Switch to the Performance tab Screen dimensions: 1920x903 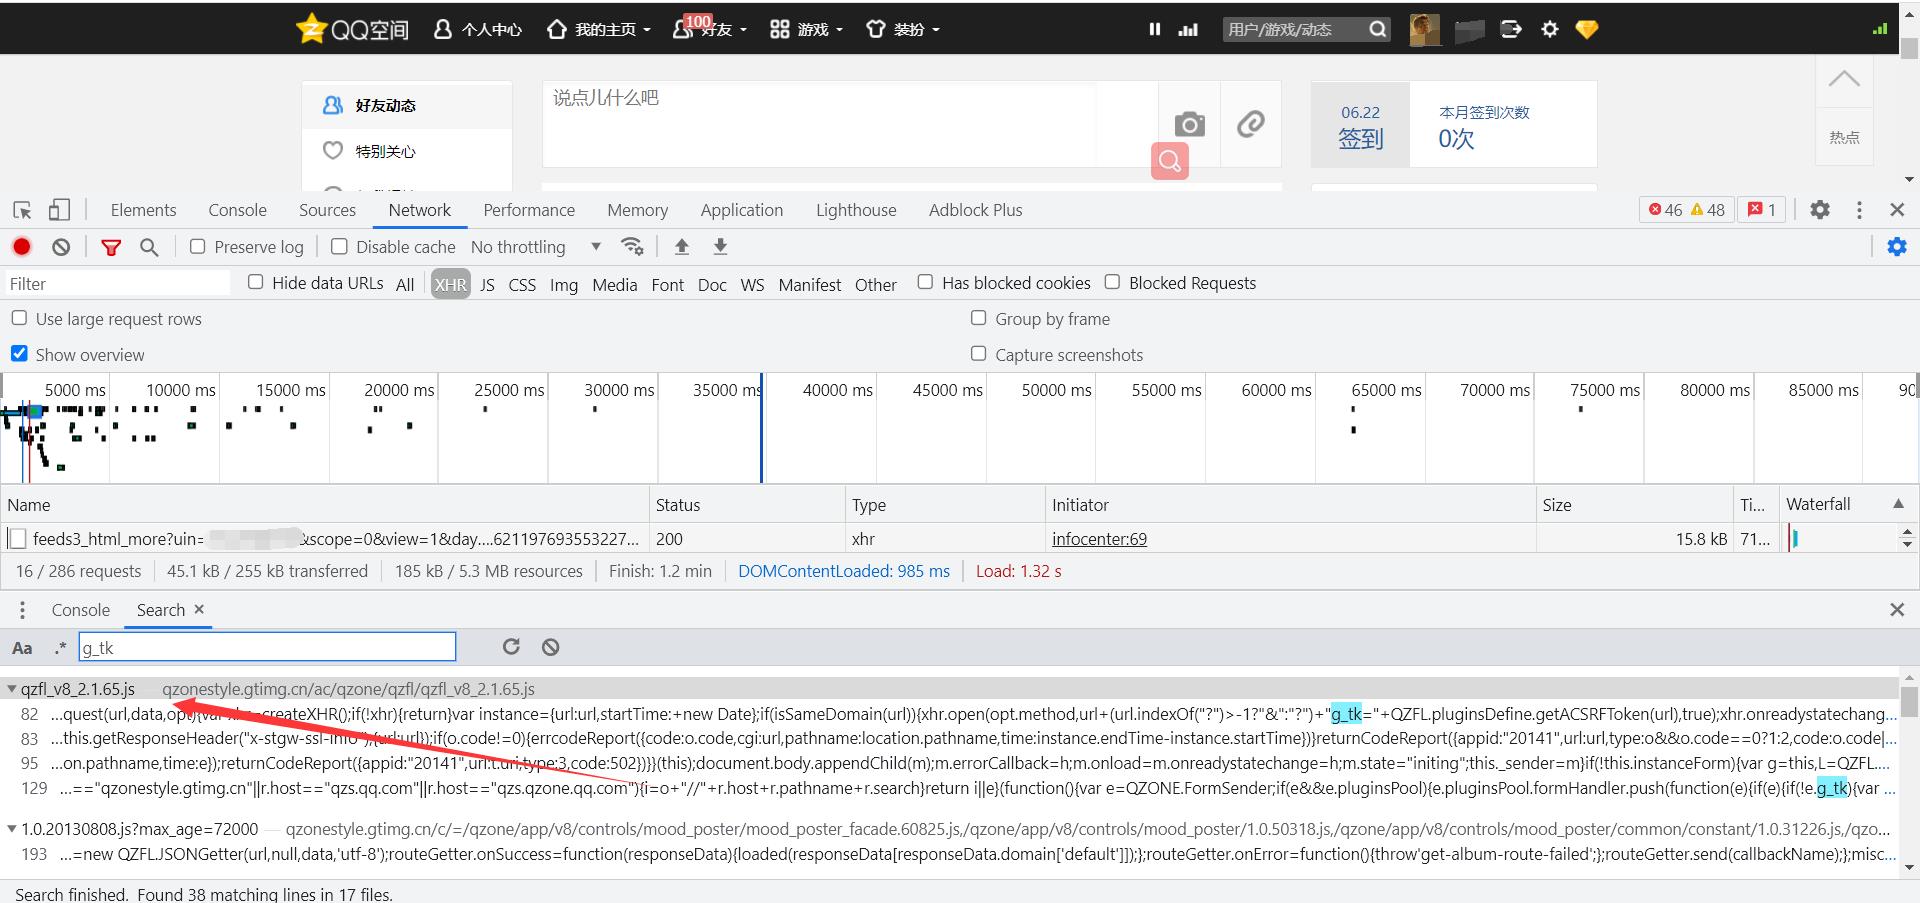tap(529, 210)
